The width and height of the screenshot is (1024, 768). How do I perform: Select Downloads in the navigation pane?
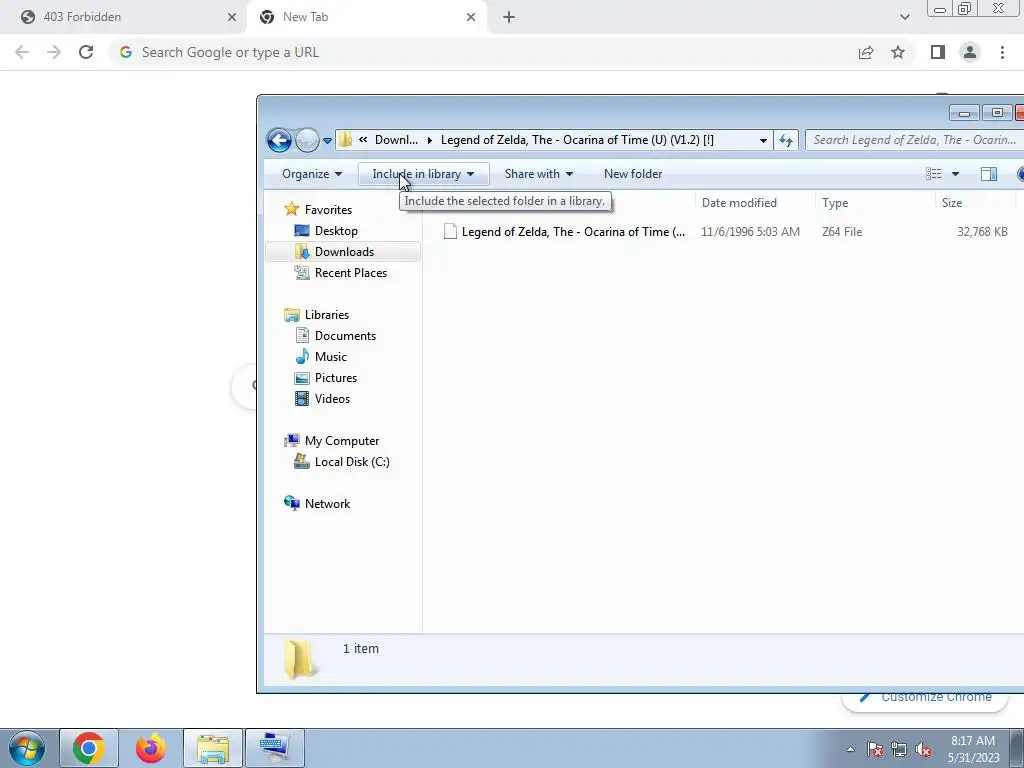click(344, 251)
